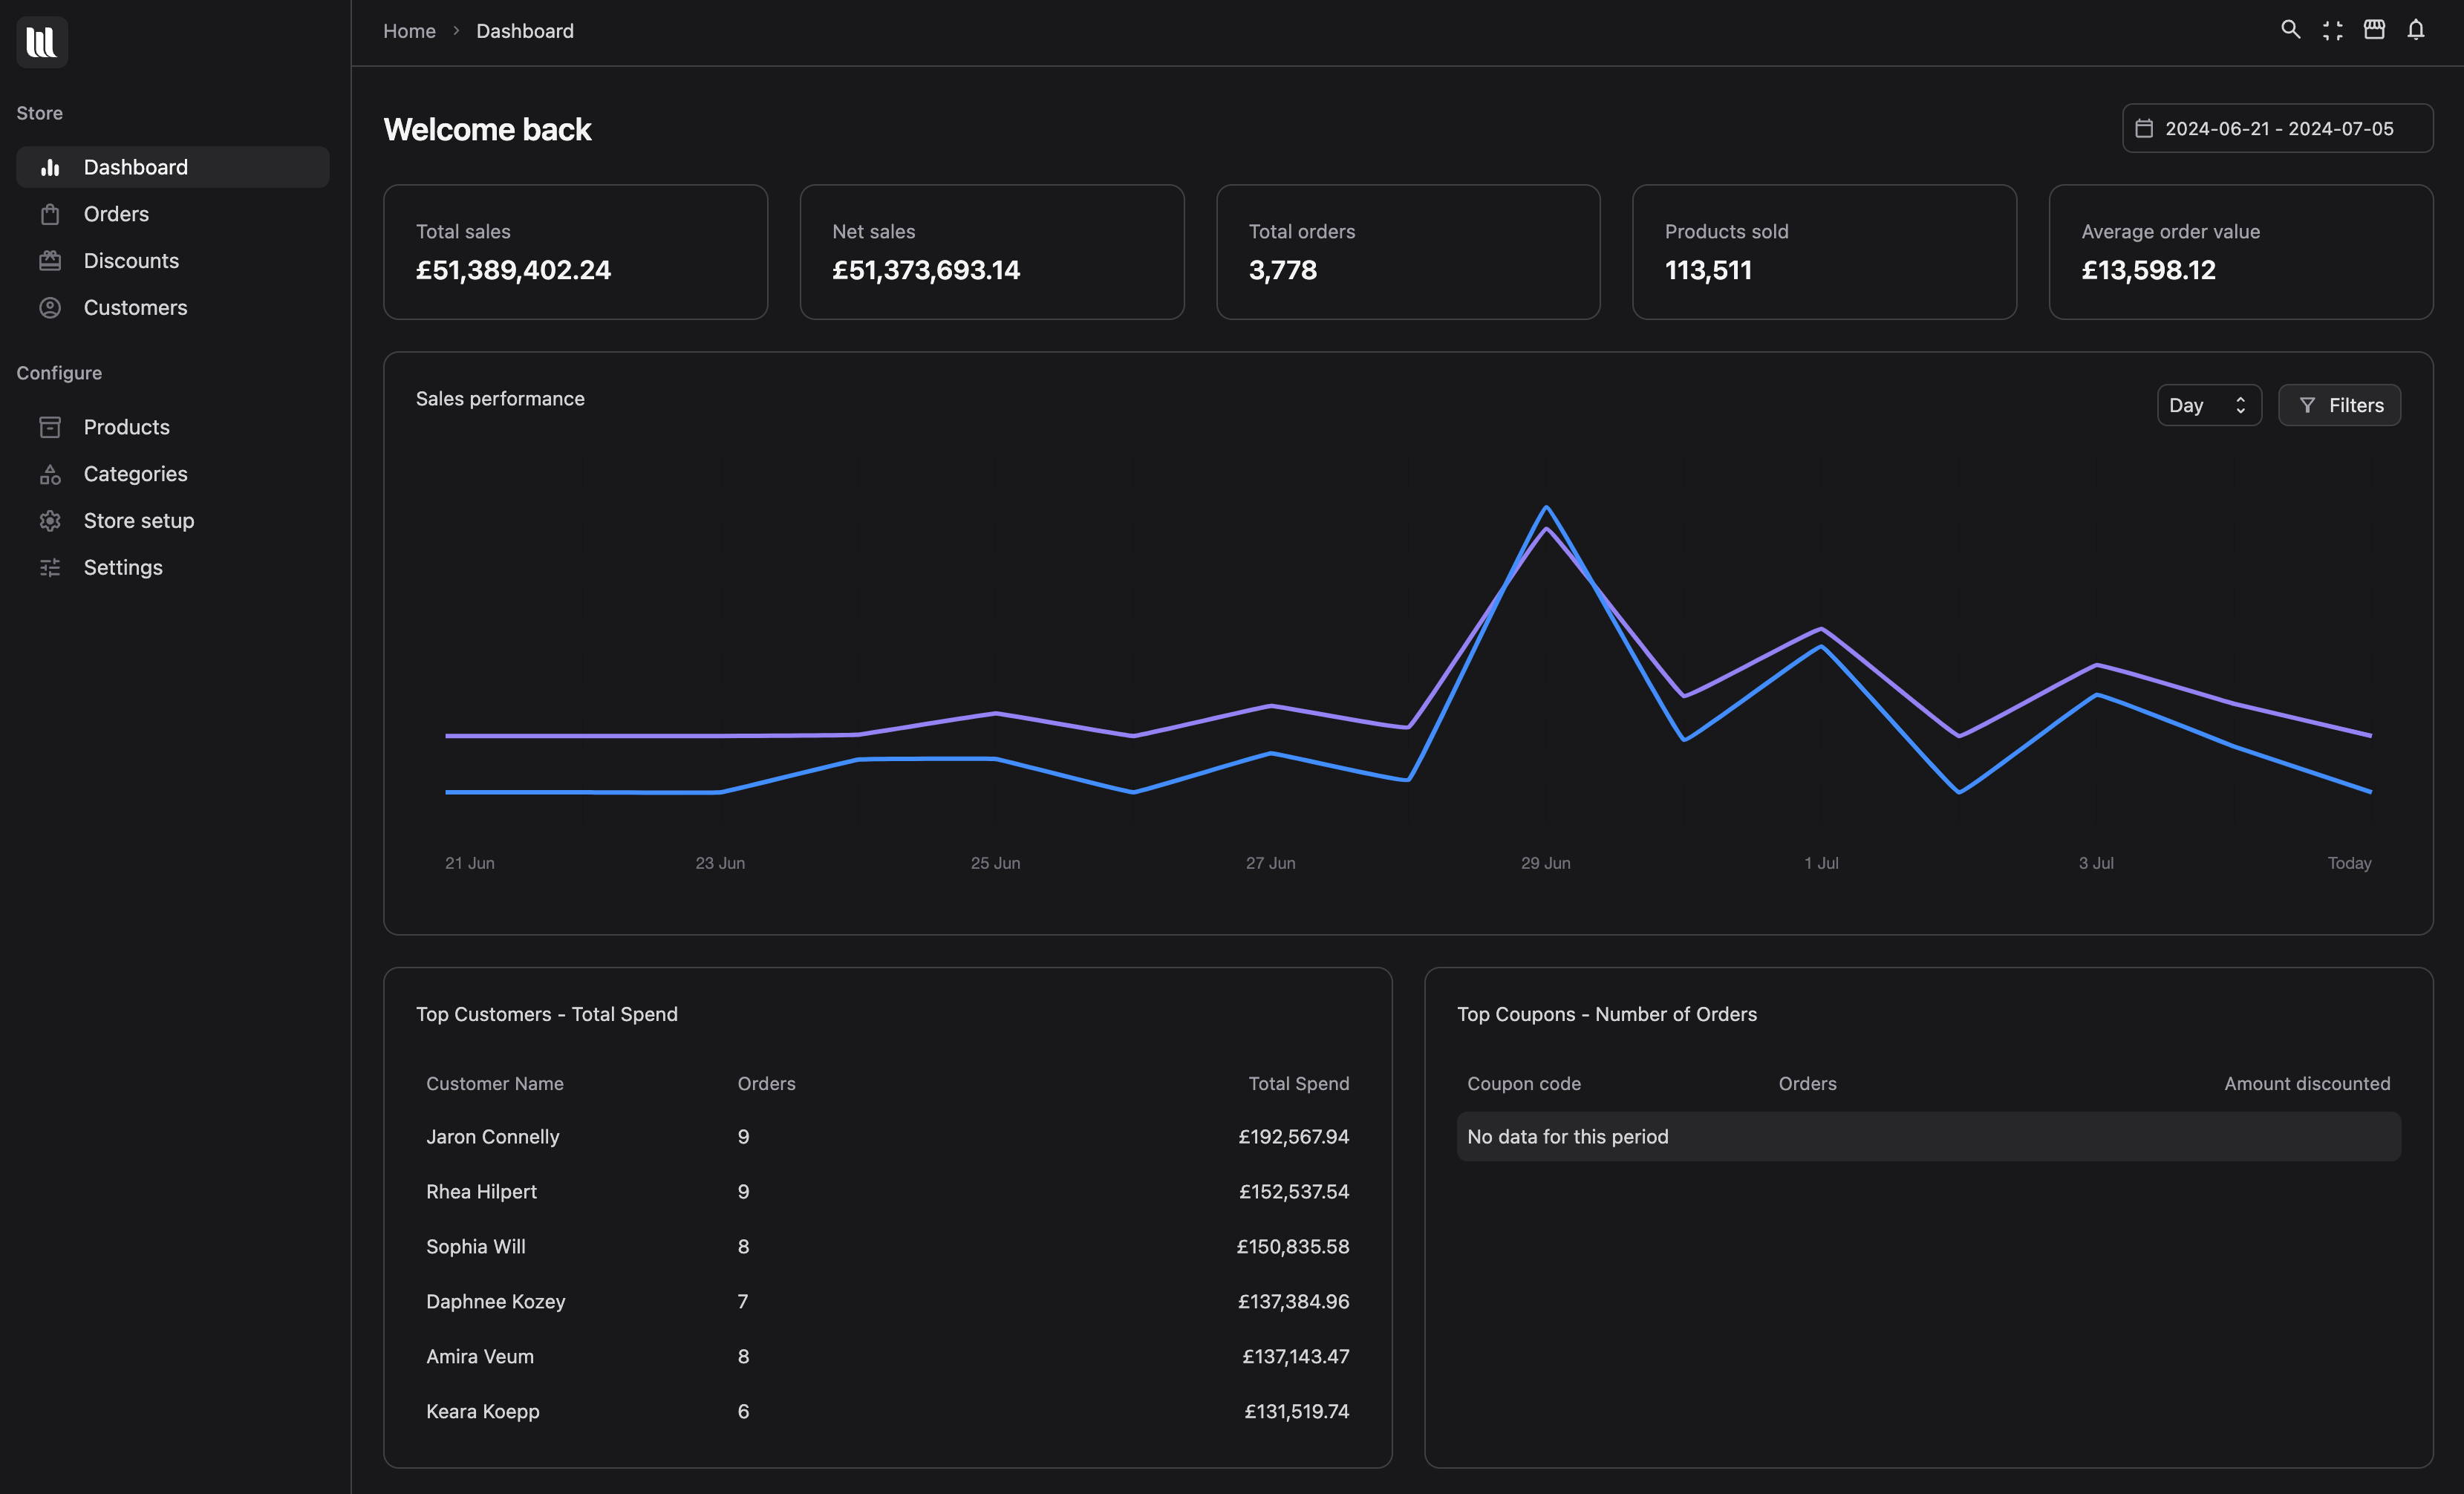The image size is (2464, 1494).
Task: Open global search via the magnifier icon
Action: 2290,30
